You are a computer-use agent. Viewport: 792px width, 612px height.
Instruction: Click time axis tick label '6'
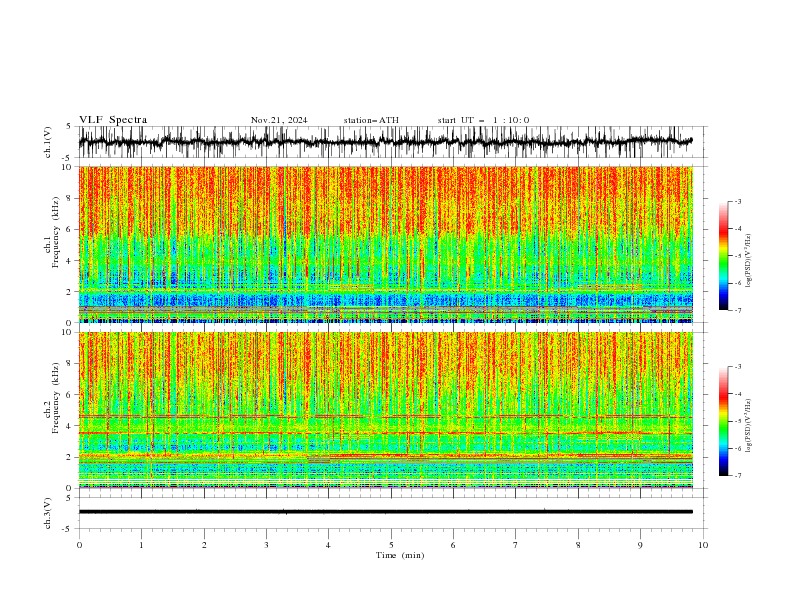453,545
